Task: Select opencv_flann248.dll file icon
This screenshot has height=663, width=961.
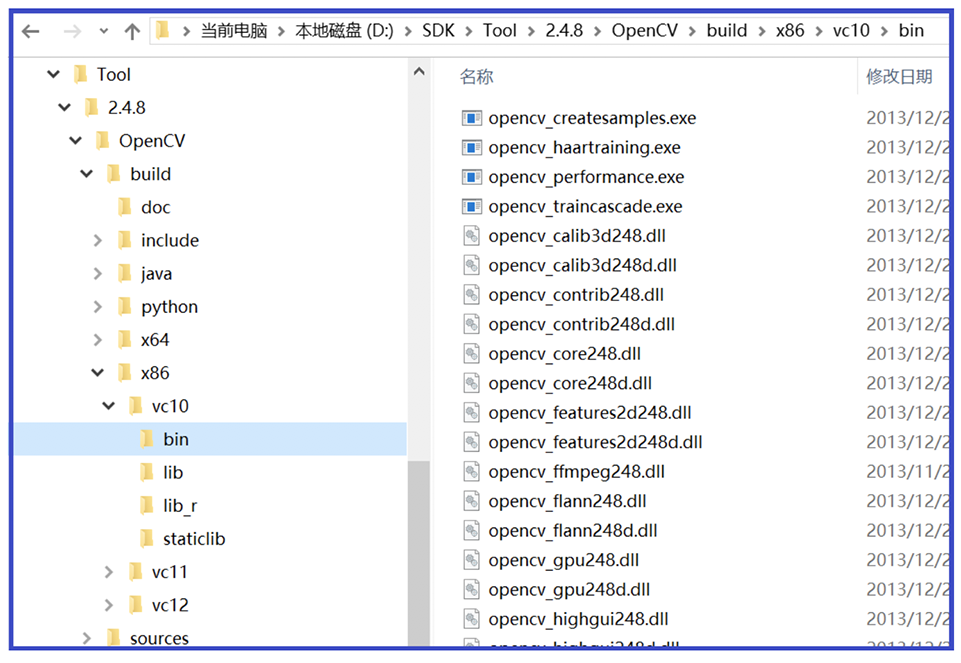Action: coord(471,501)
